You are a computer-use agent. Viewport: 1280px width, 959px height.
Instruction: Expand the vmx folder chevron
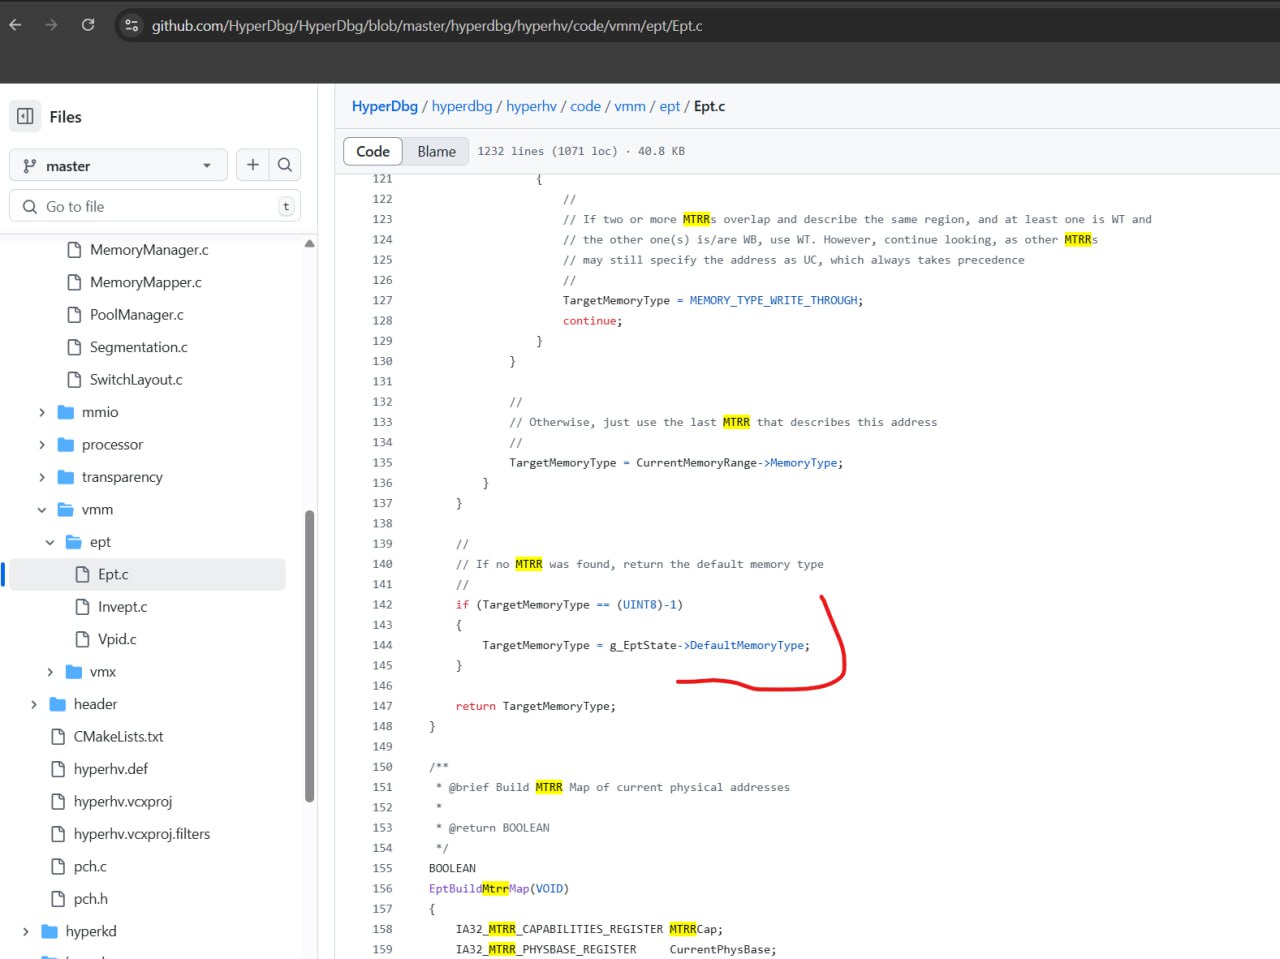click(x=50, y=672)
